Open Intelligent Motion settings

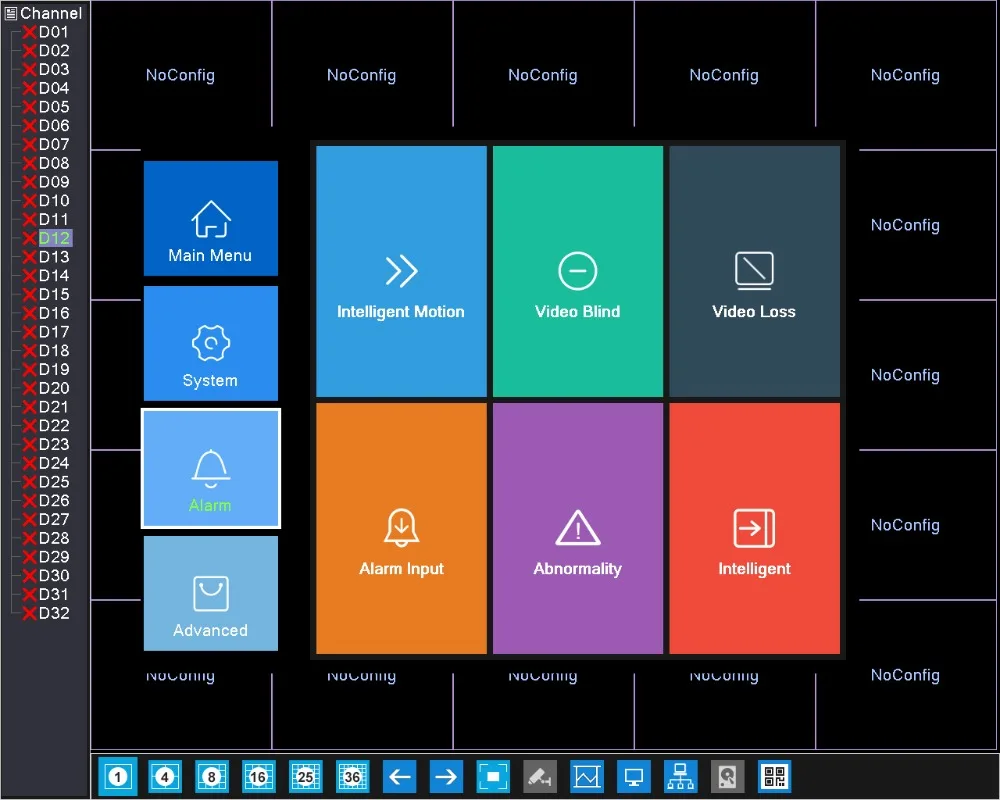click(401, 271)
